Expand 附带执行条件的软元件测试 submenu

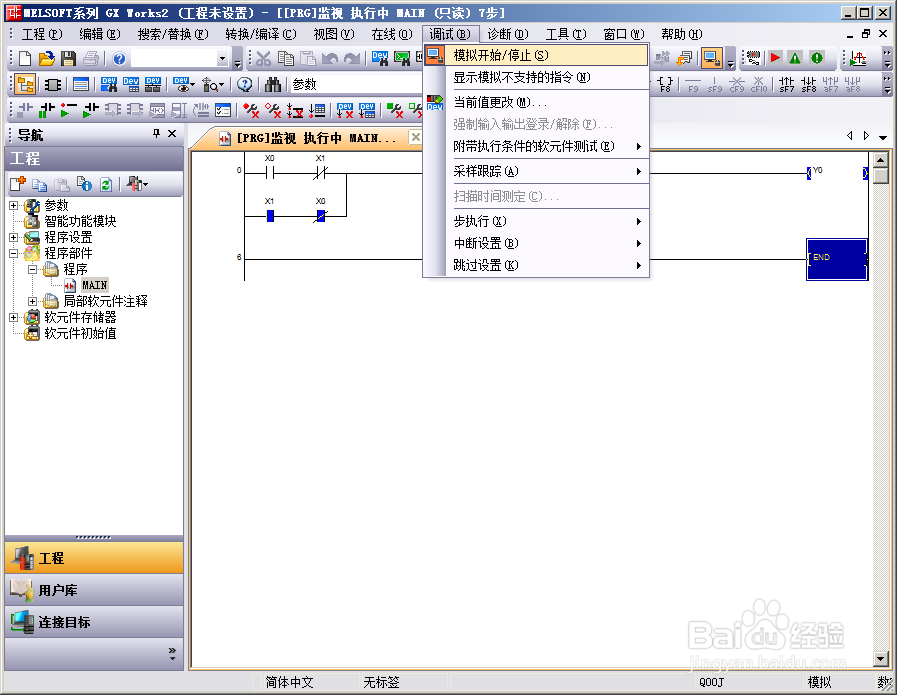point(537,146)
